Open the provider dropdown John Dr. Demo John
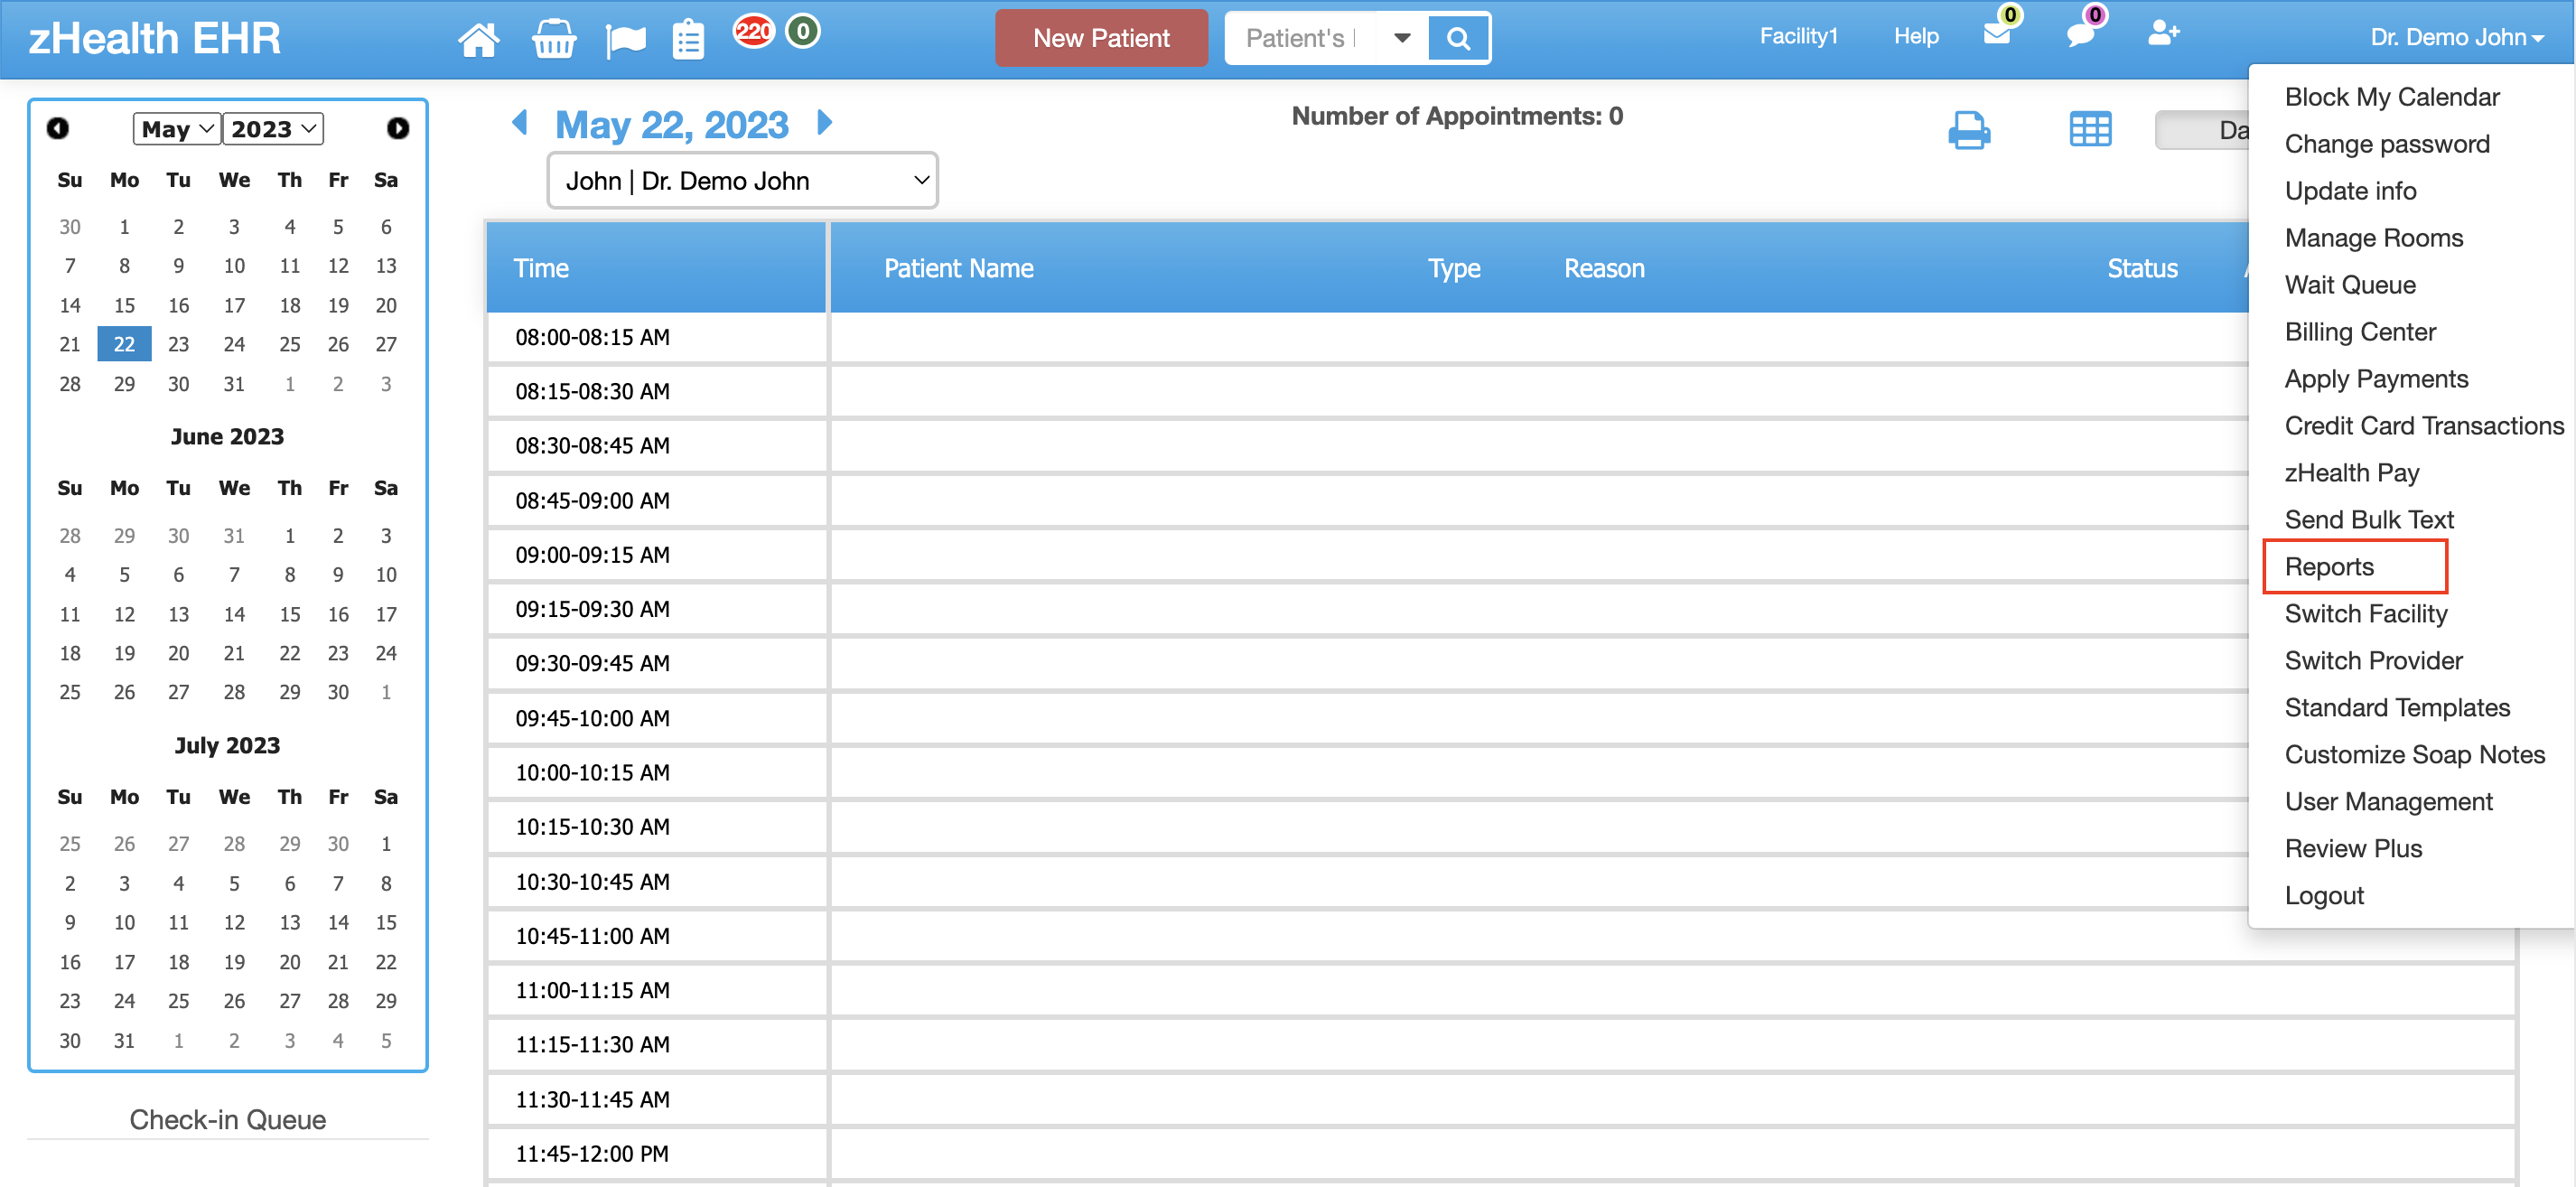The height and width of the screenshot is (1187, 2576). click(742, 181)
